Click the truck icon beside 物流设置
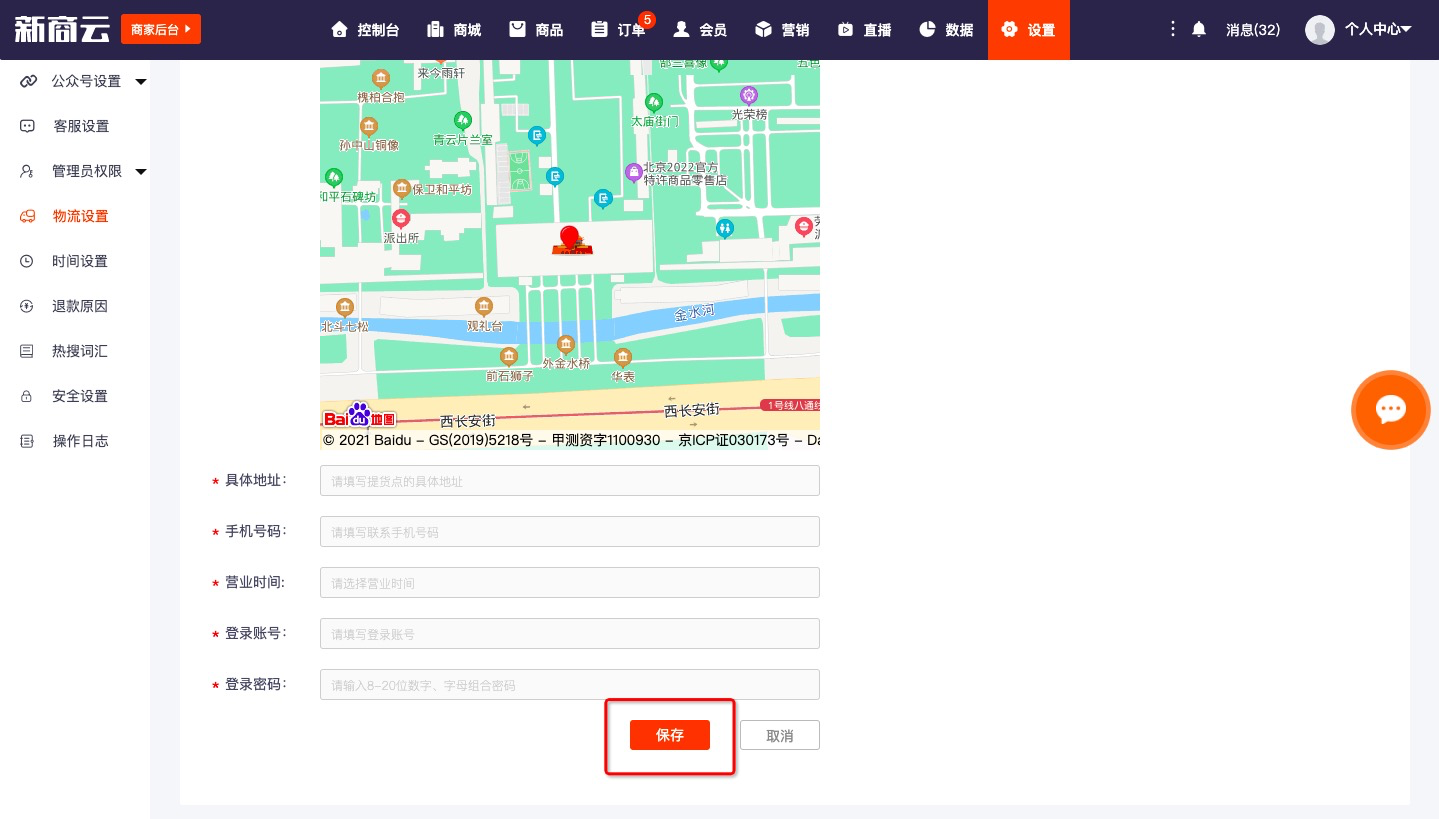The image size is (1439, 819). 28,216
